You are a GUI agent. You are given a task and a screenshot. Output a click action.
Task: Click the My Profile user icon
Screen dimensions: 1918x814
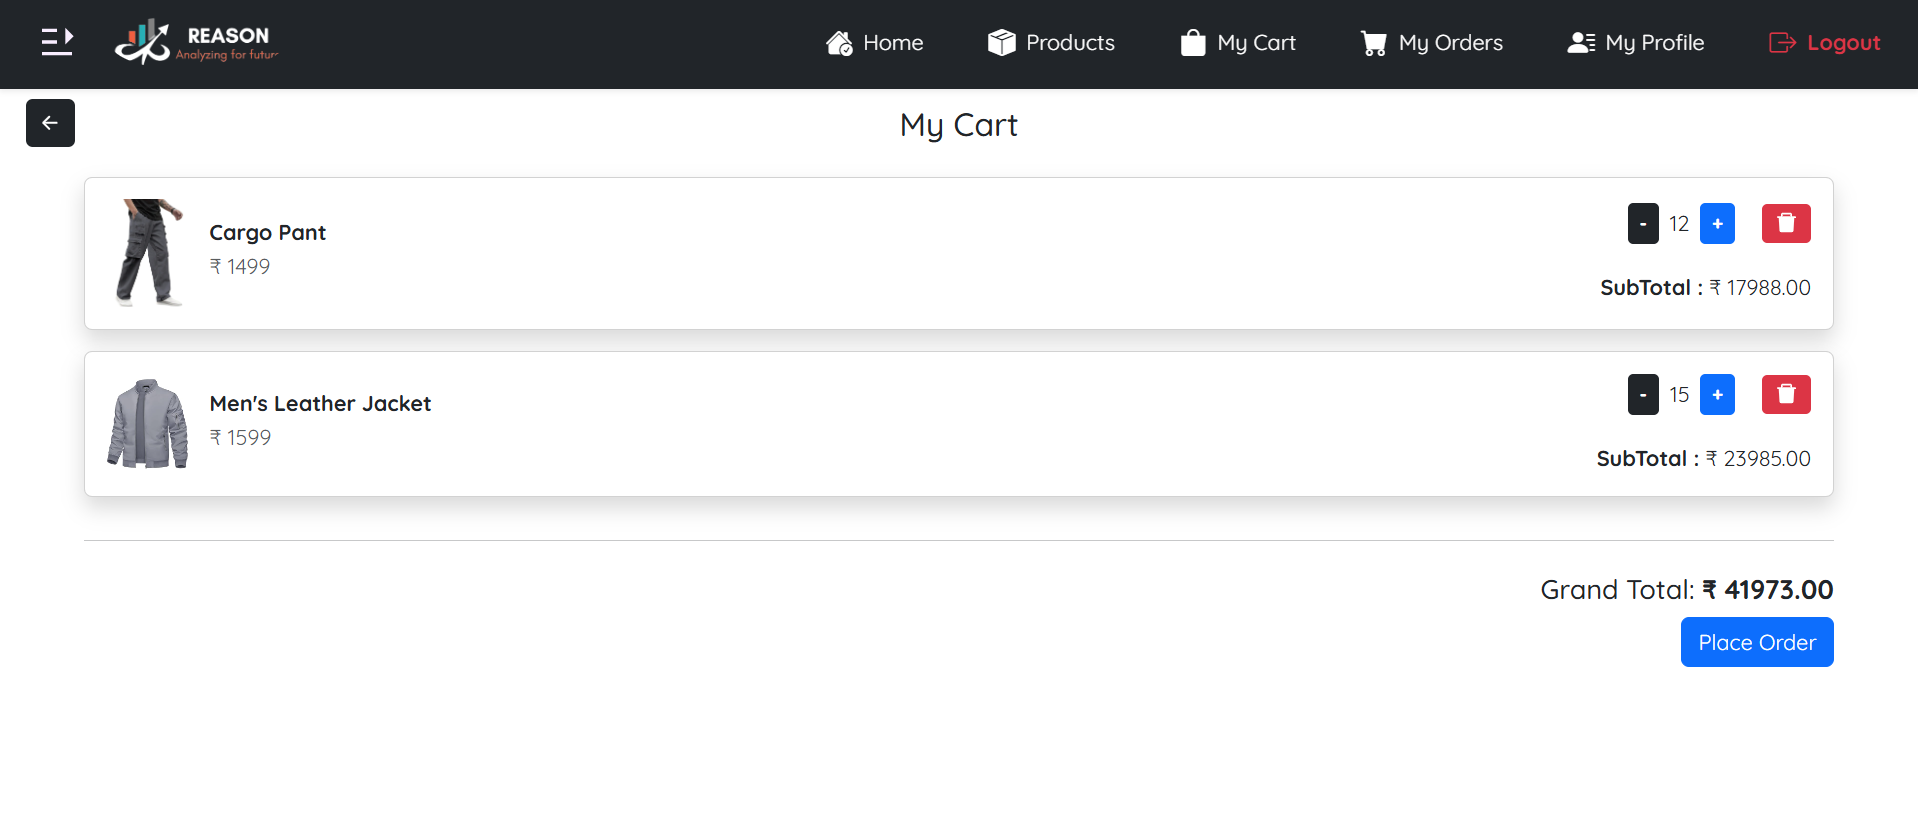coord(1581,43)
